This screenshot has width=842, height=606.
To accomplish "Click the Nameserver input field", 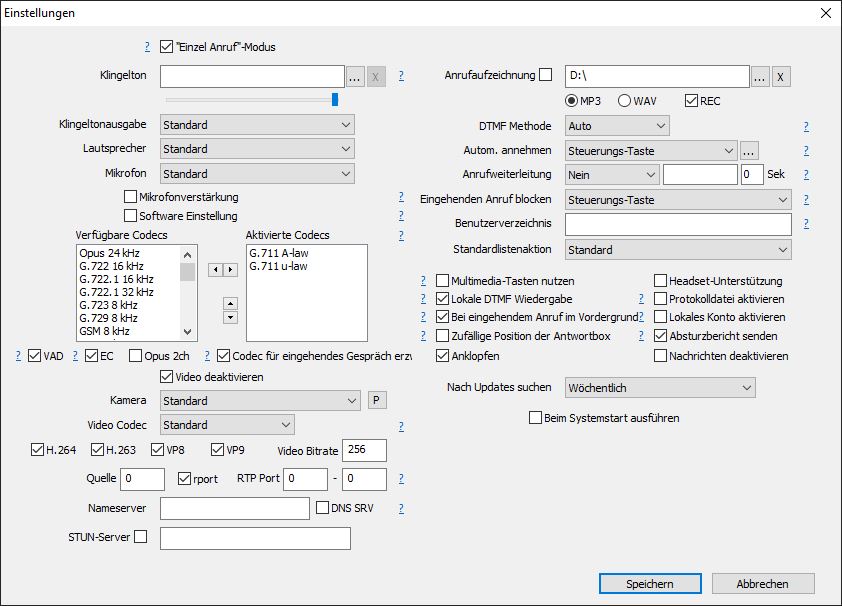I will pos(235,508).
